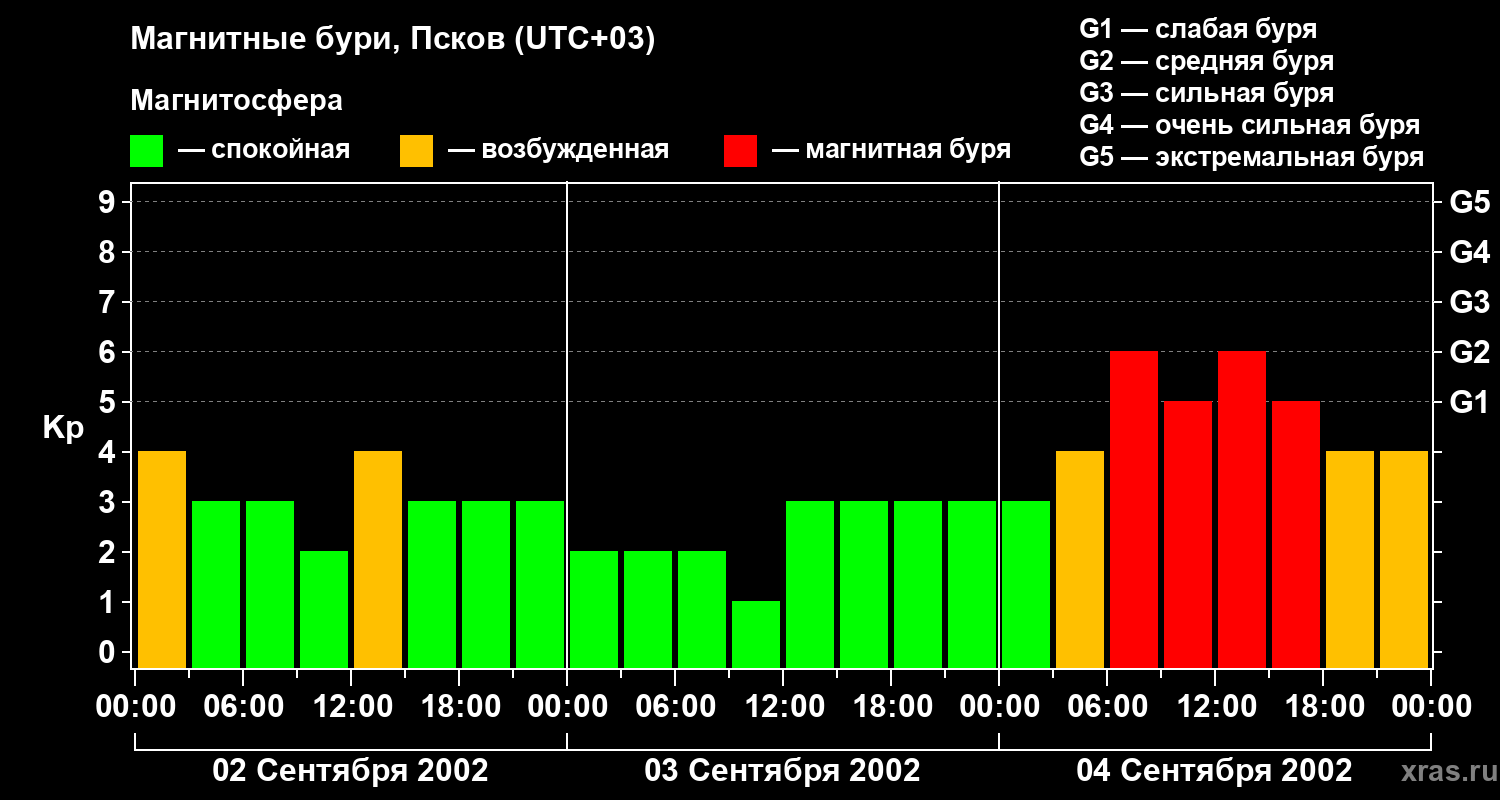Select the red Kp 5 bar ending at 18:00, 04 Сентября
The width and height of the screenshot is (1500, 800).
1296,534
